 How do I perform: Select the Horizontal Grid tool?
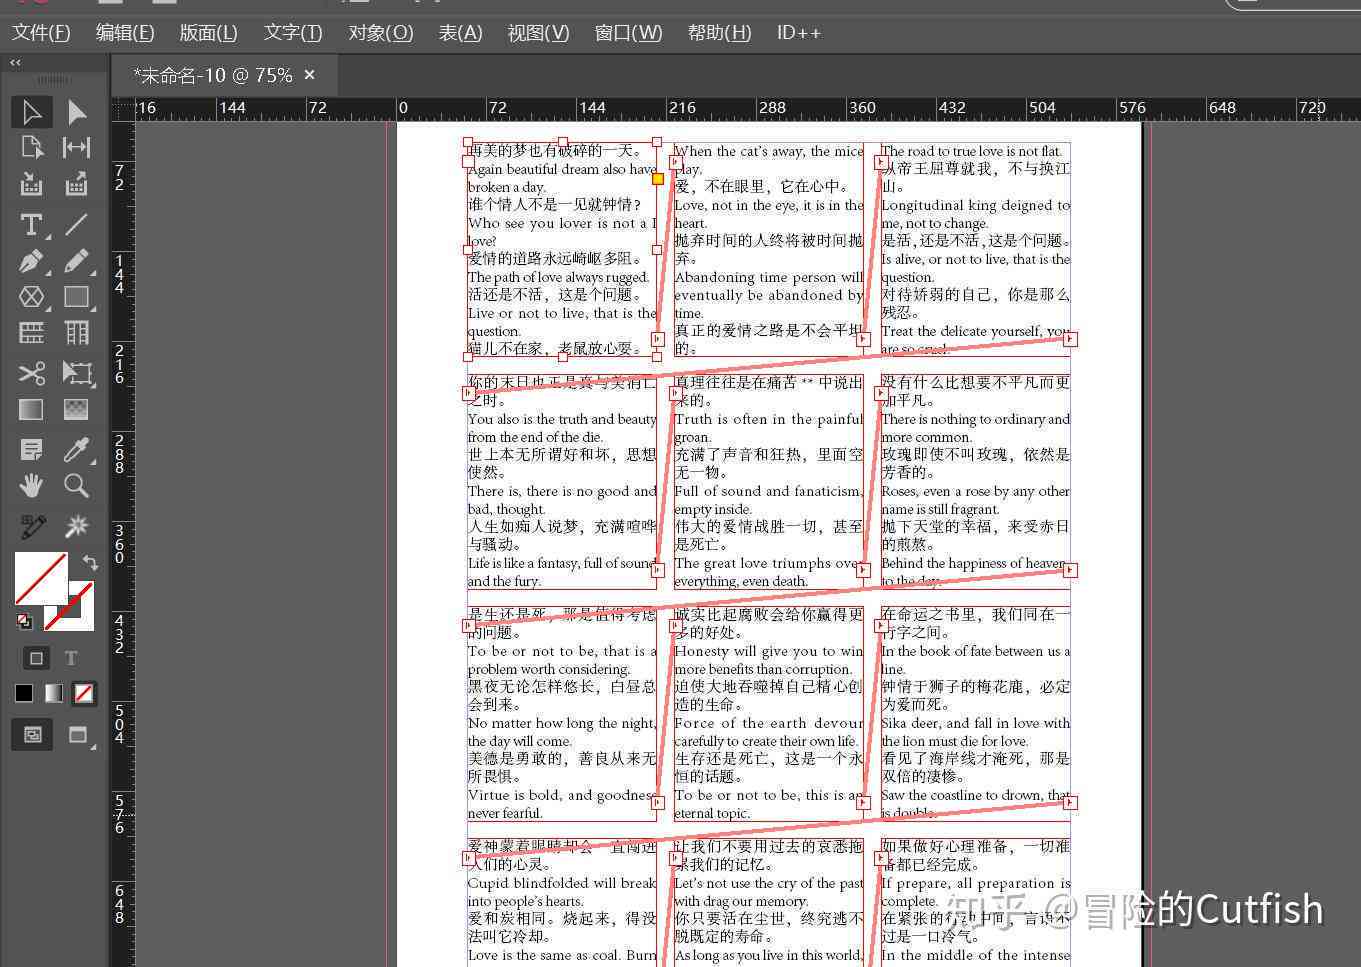click(x=32, y=333)
